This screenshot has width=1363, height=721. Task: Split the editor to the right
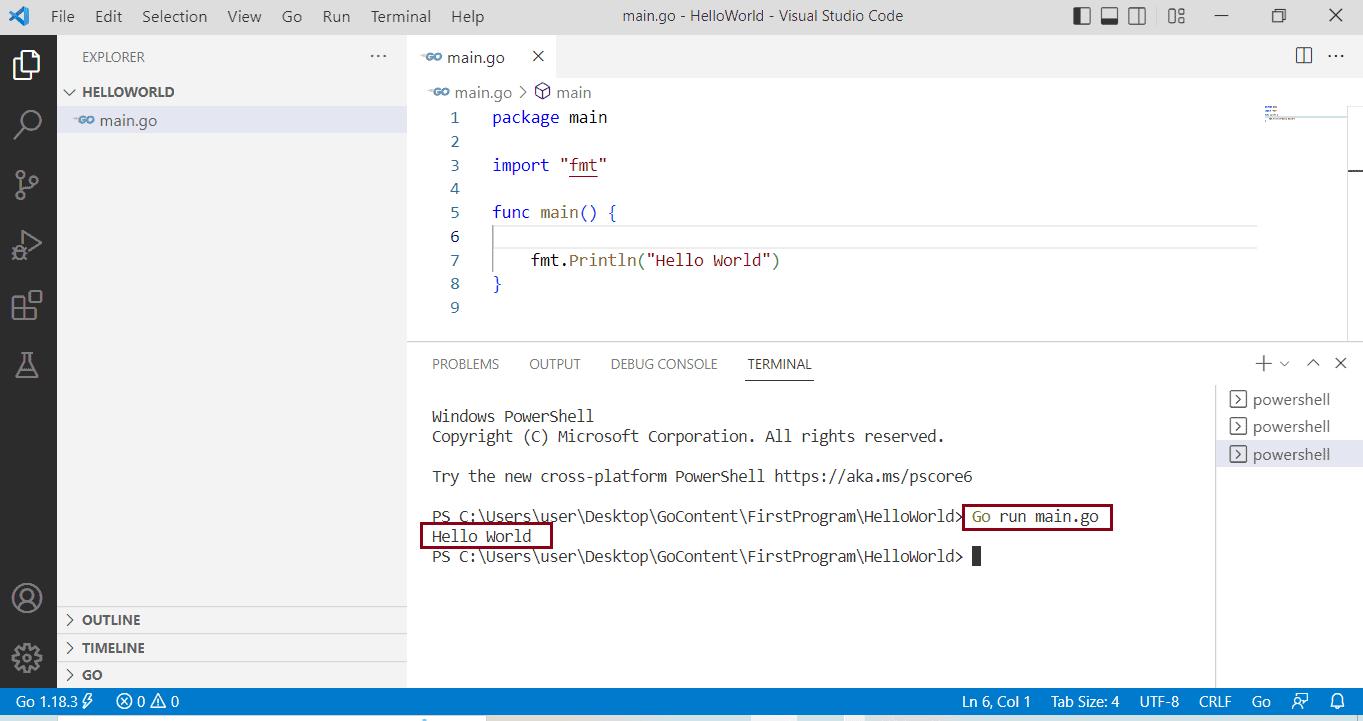click(1304, 56)
